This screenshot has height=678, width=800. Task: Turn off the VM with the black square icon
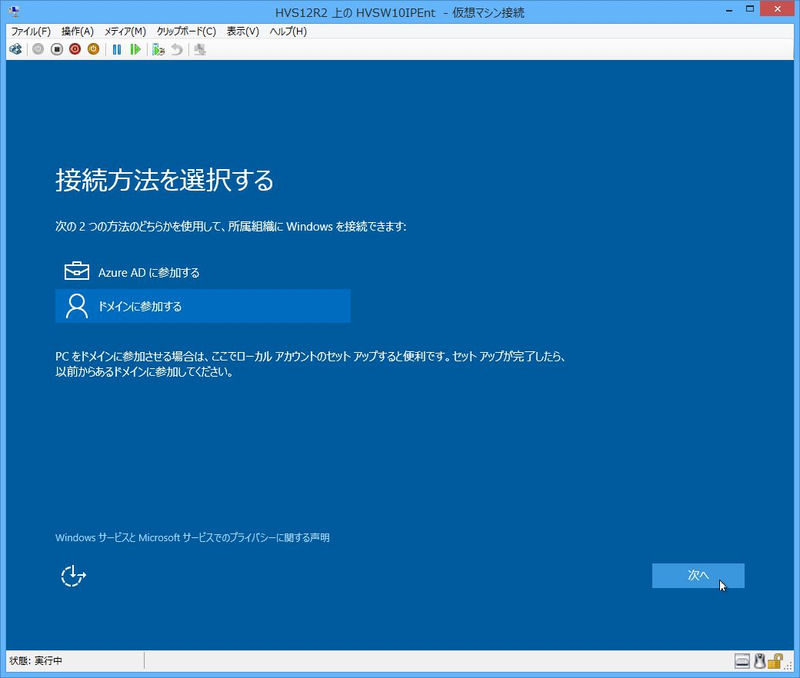pyautogui.click(x=57, y=49)
